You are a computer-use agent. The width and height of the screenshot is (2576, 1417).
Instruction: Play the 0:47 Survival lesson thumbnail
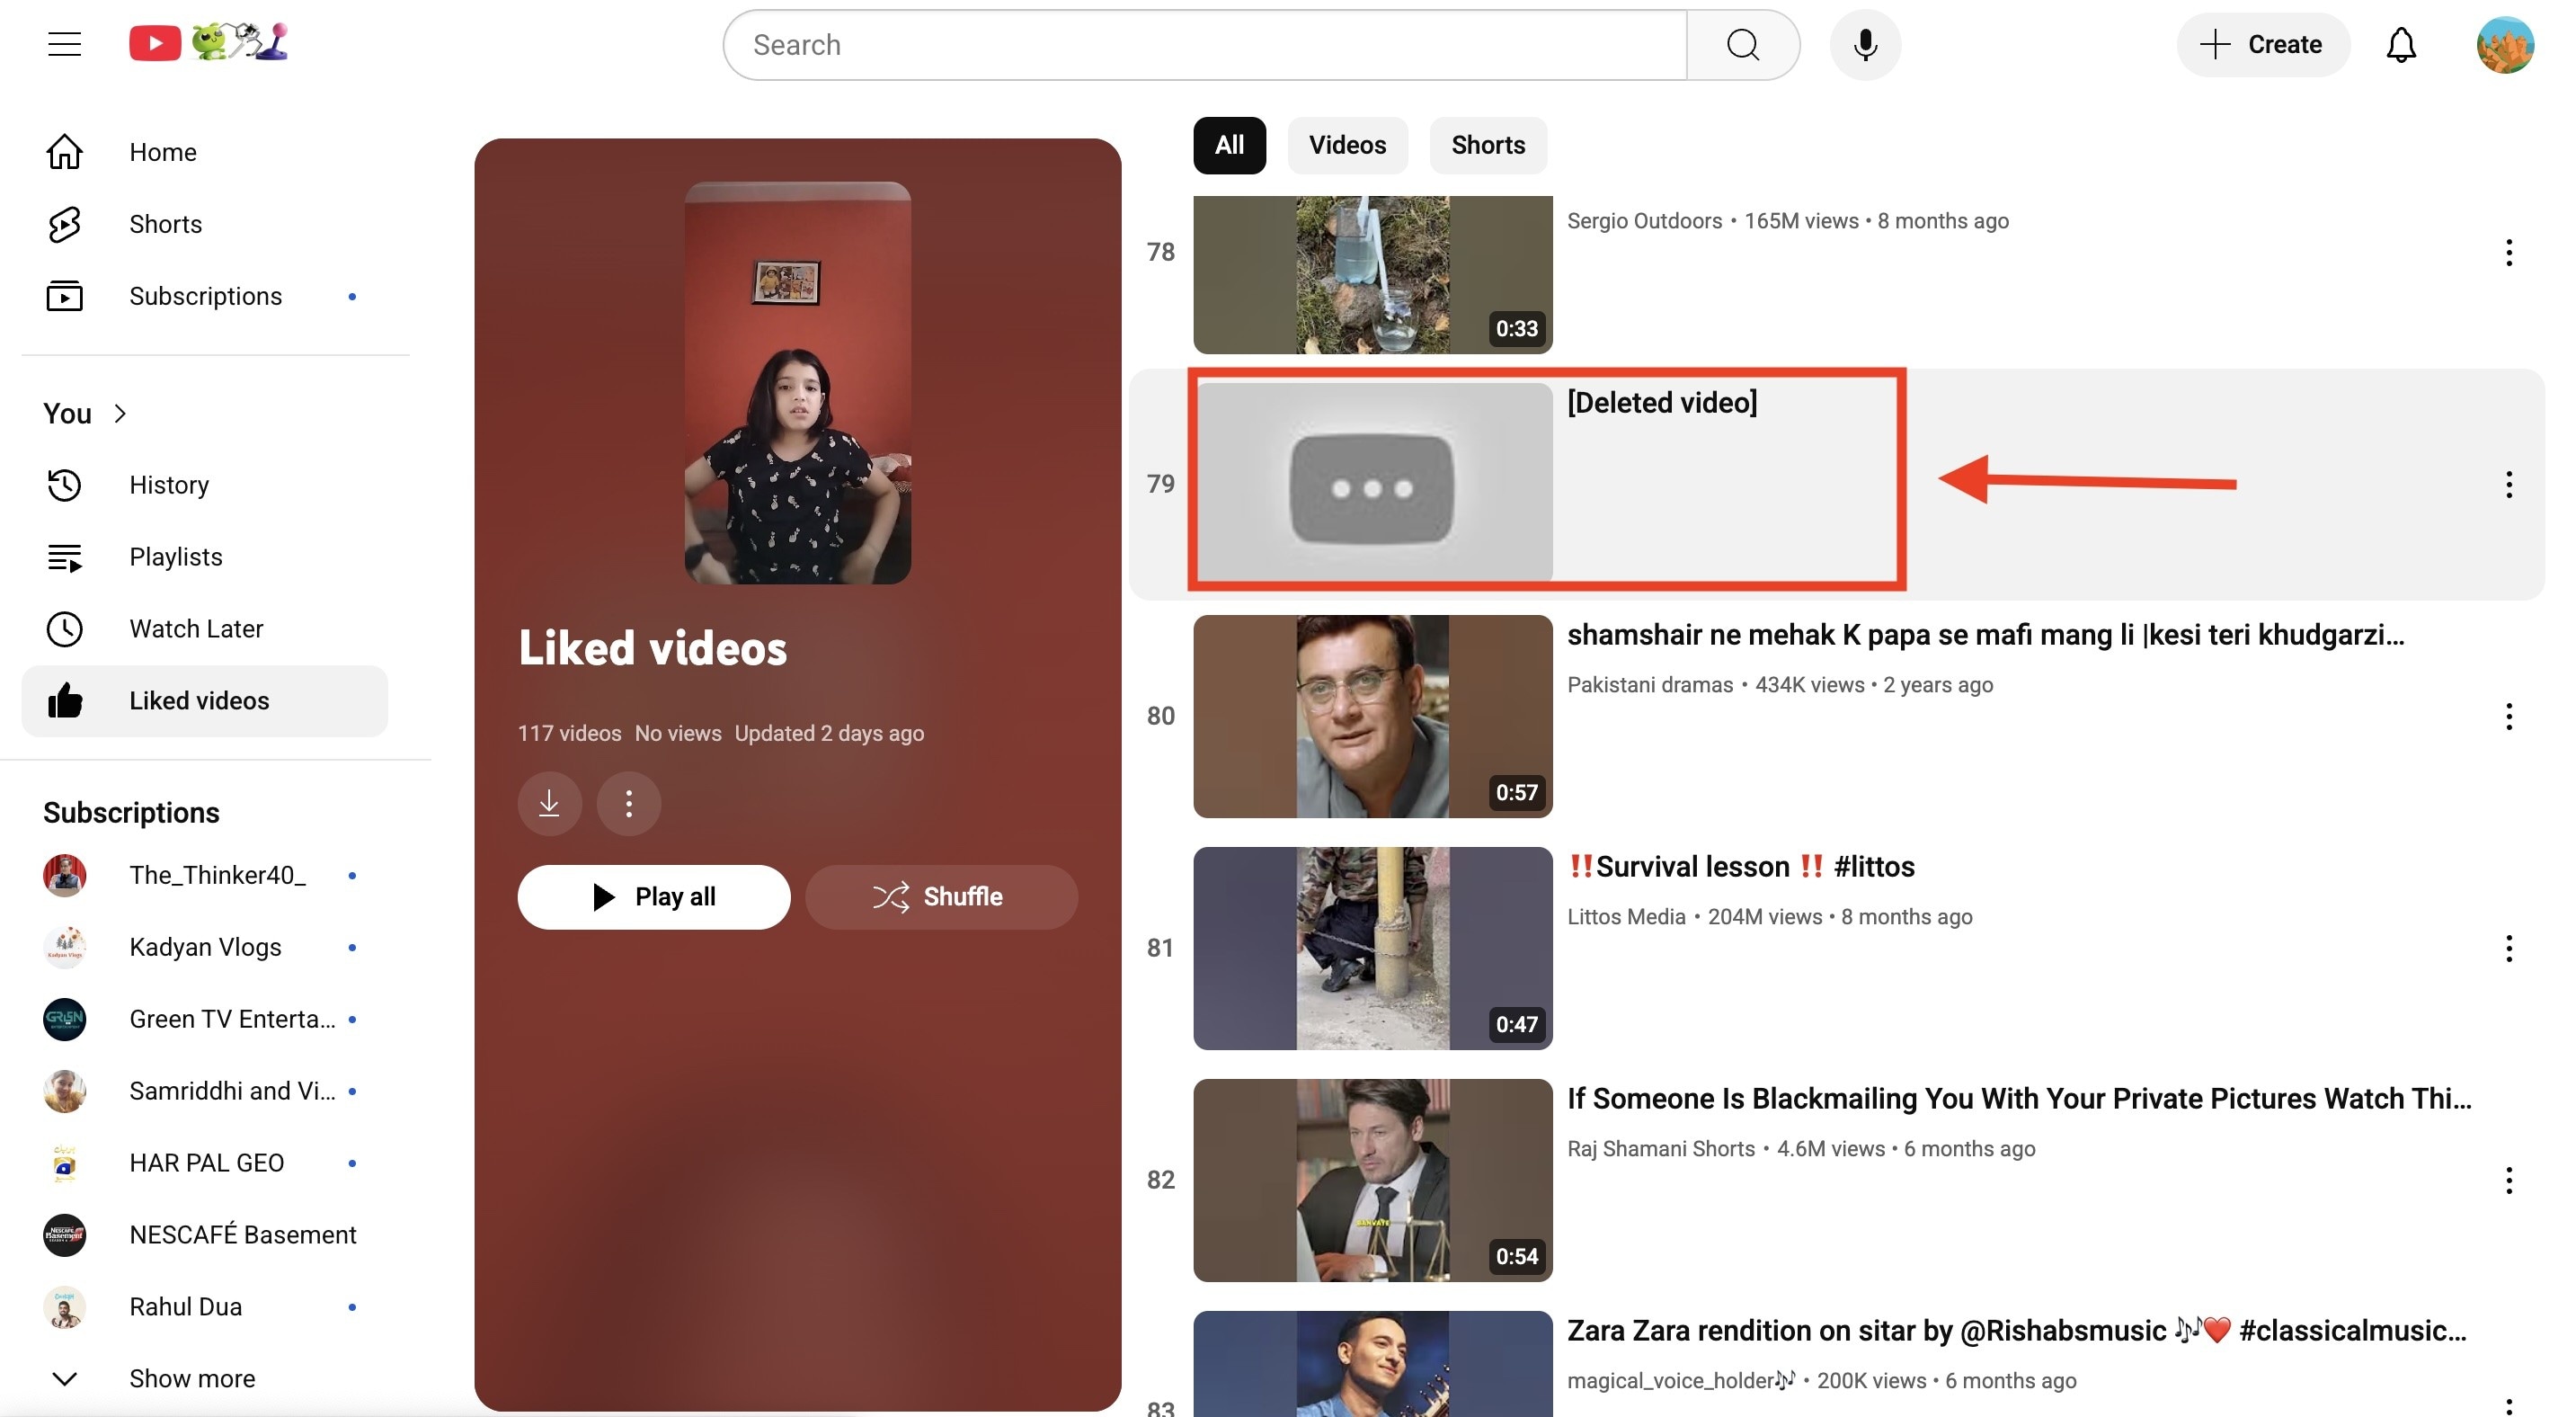(x=1373, y=948)
